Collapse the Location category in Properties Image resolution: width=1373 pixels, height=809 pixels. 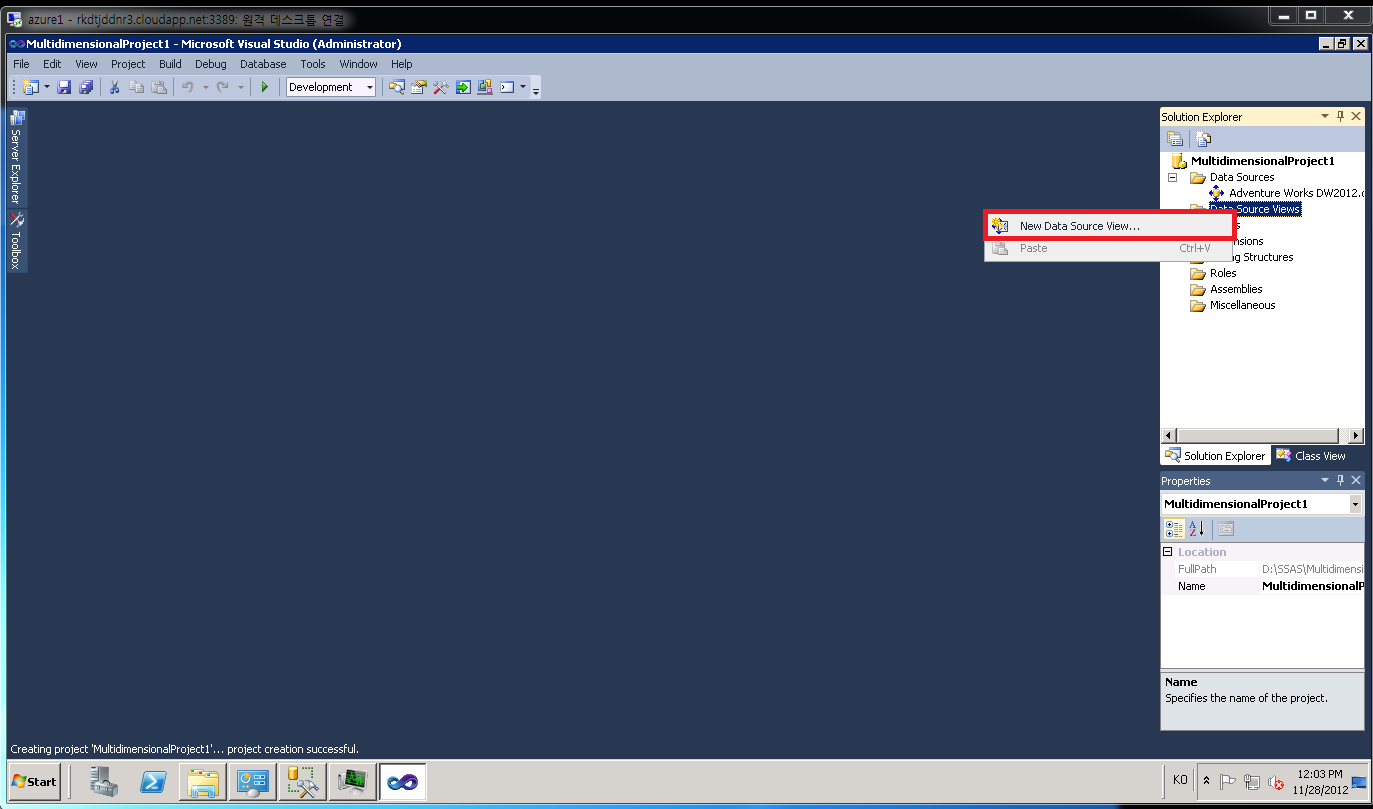tap(1168, 552)
